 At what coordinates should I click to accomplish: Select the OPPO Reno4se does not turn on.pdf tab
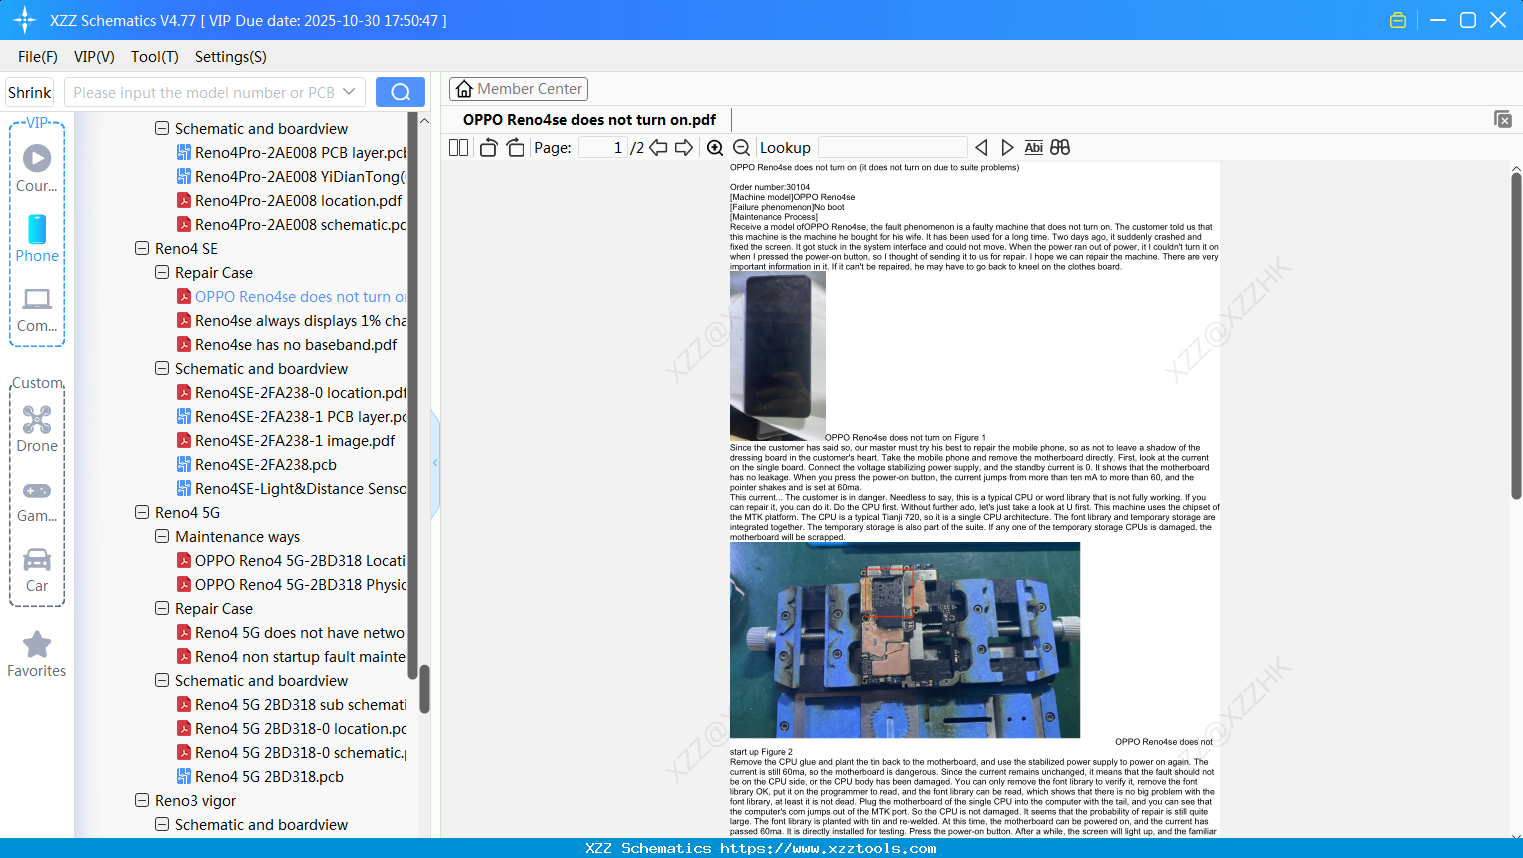tap(589, 120)
